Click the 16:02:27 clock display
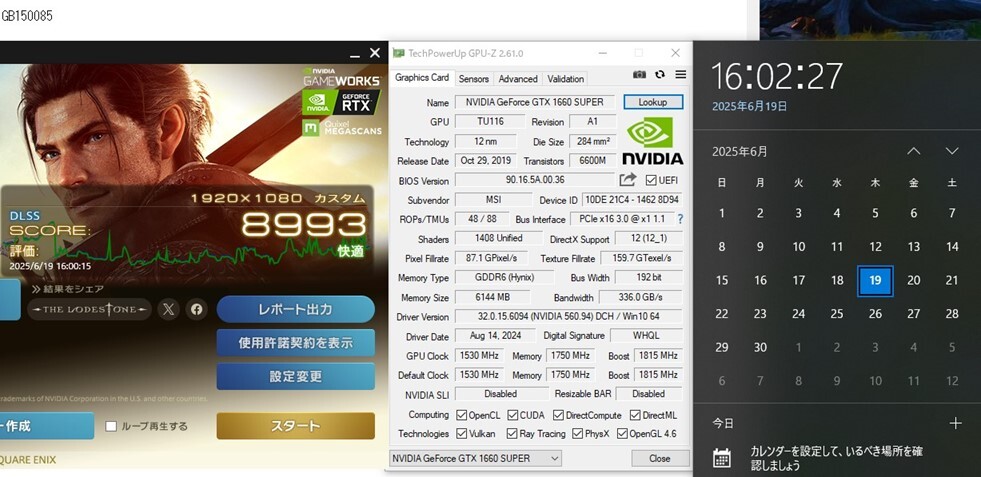Image resolution: width=981 pixels, height=477 pixels. (777, 76)
